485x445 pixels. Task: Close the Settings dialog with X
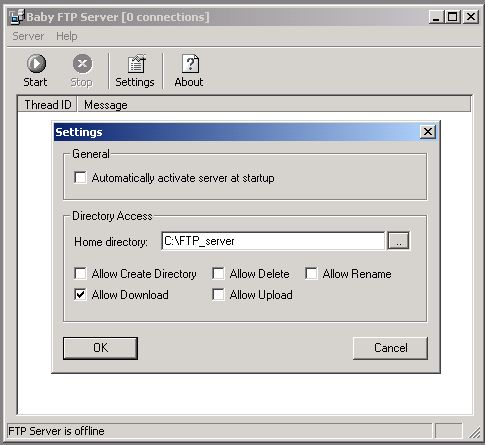(x=428, y=132)
